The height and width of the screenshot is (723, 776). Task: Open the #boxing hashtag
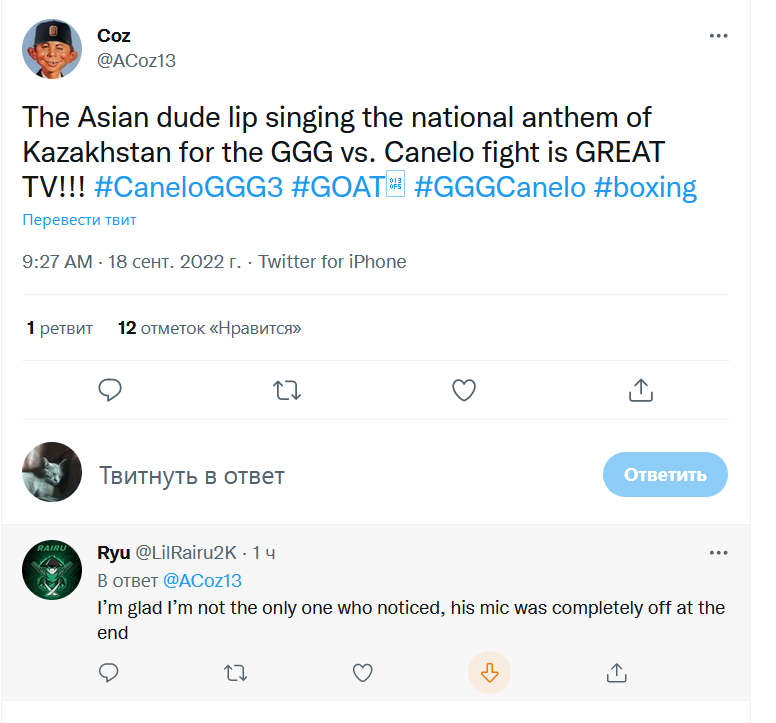coord(645,187)
